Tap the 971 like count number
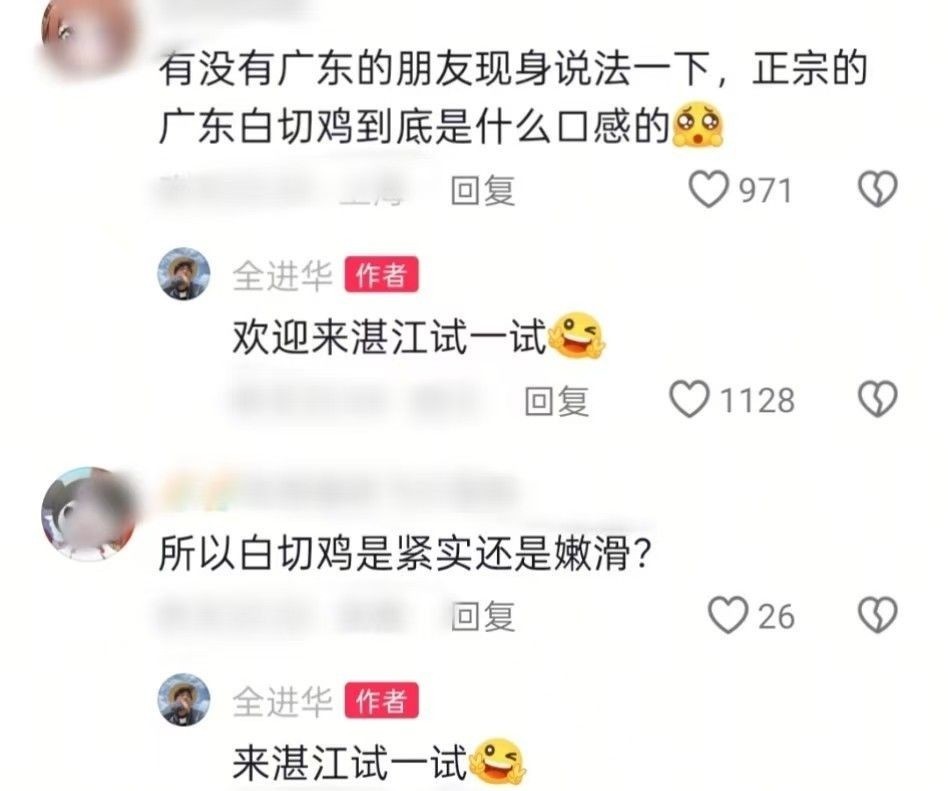 tap(765, 190)
